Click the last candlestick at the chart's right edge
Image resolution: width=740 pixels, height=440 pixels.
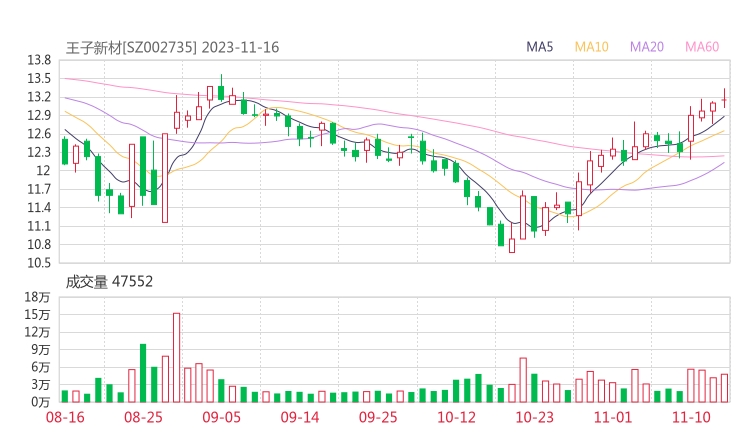pos(724,98)
